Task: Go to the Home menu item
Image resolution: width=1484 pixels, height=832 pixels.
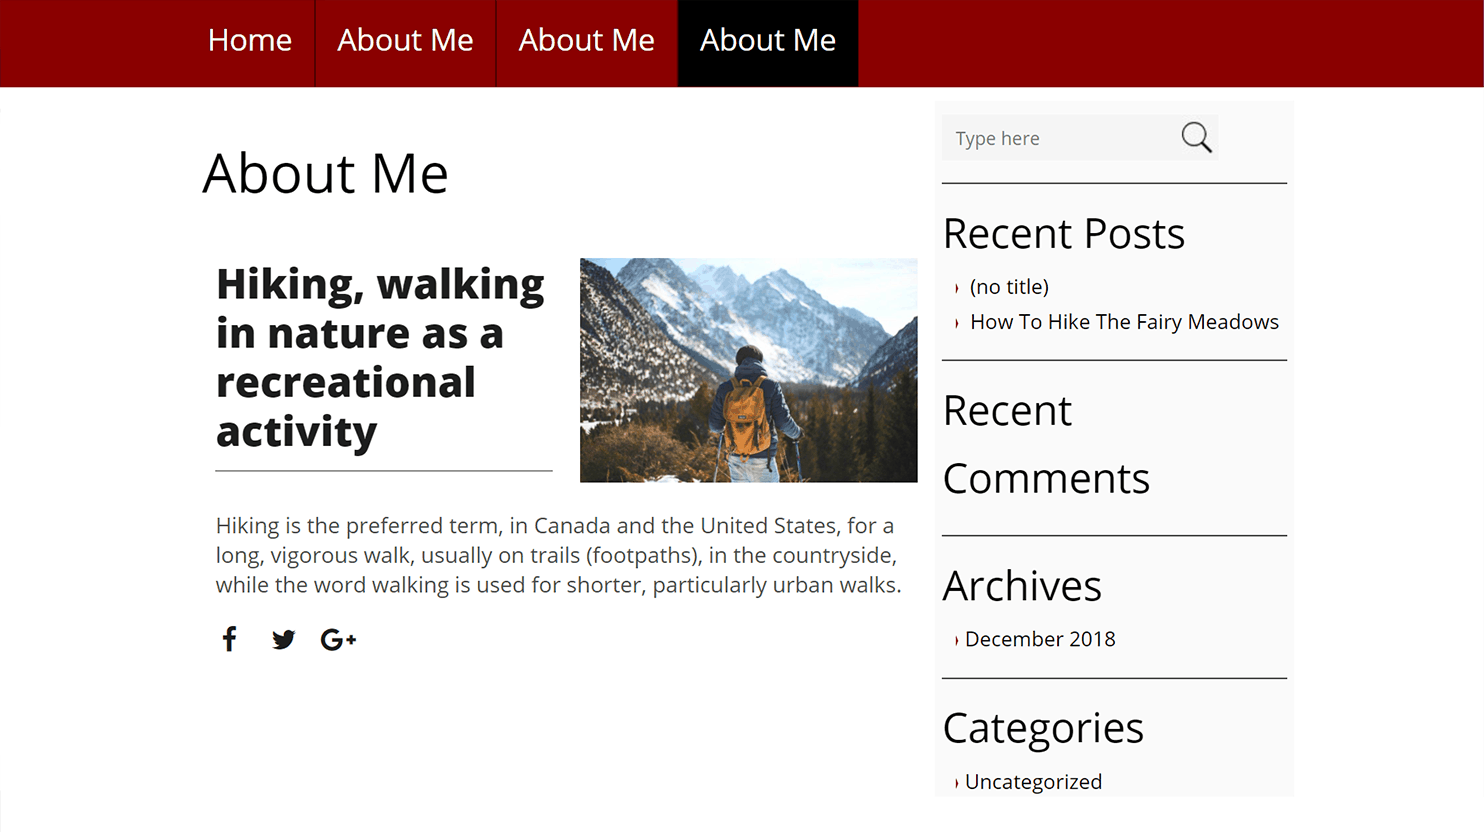Action: coord(250,41)
